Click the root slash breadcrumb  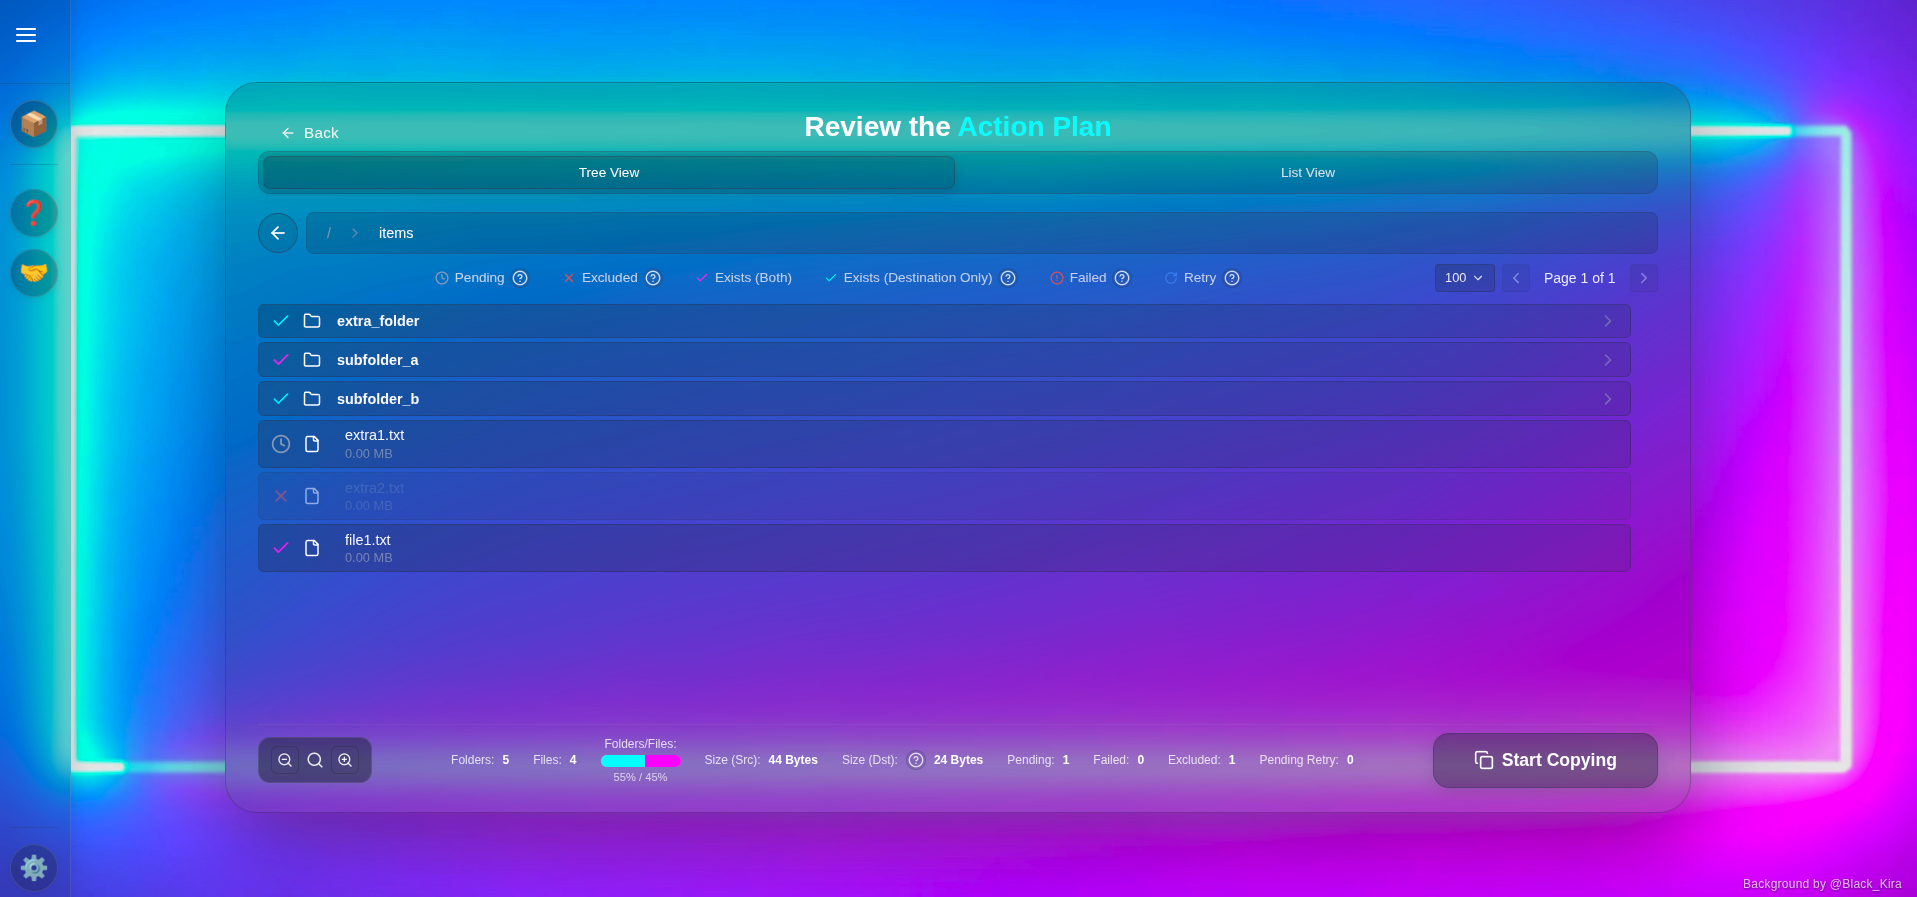pyautogui.click(x=329, y=233)
